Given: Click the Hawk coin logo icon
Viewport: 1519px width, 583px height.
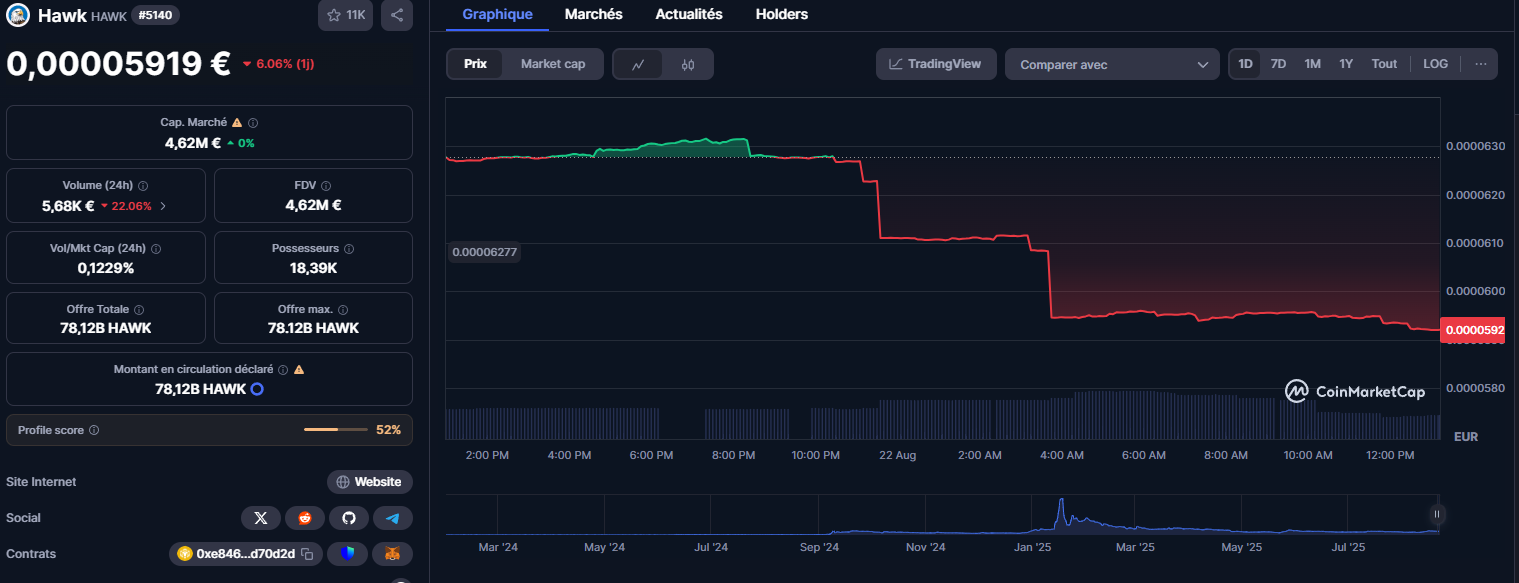Looking at the screenshot, I should point(18,15).
